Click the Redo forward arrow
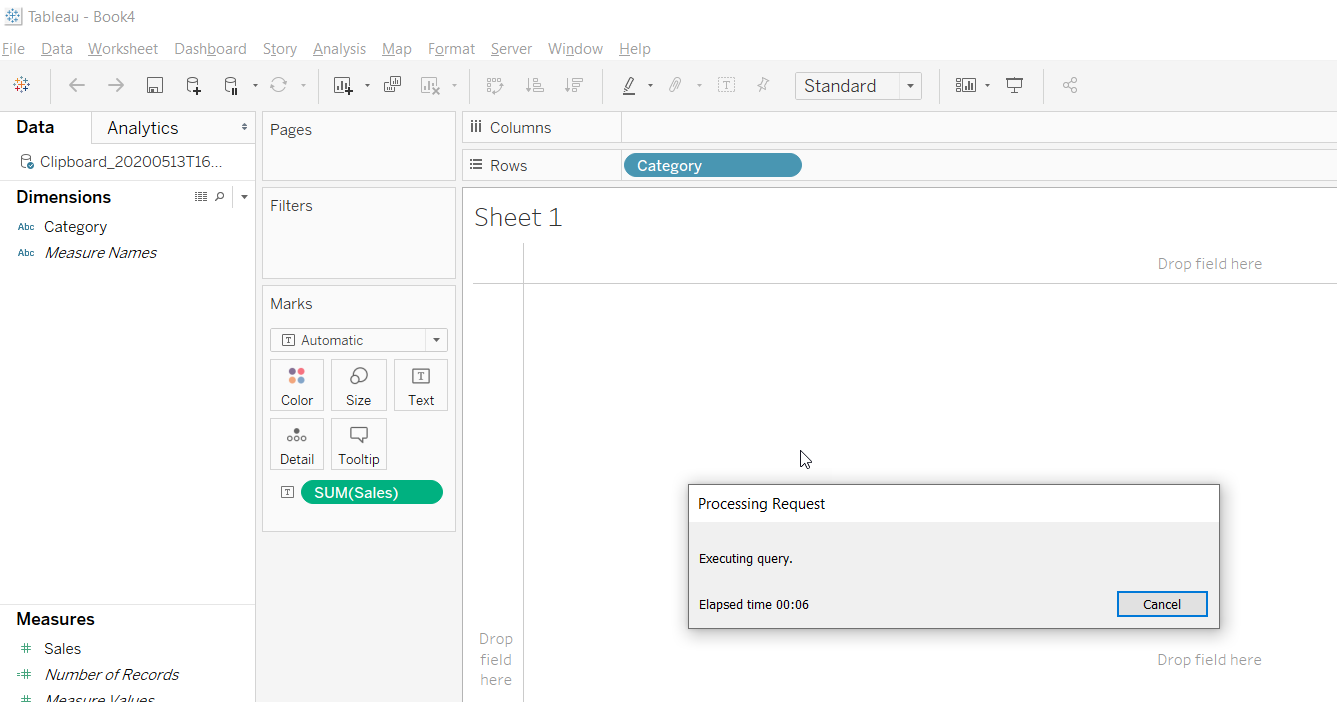Image resolution: width=1337 pixels, height=702 pixels. pyautogui.click(x=116, y=86)
